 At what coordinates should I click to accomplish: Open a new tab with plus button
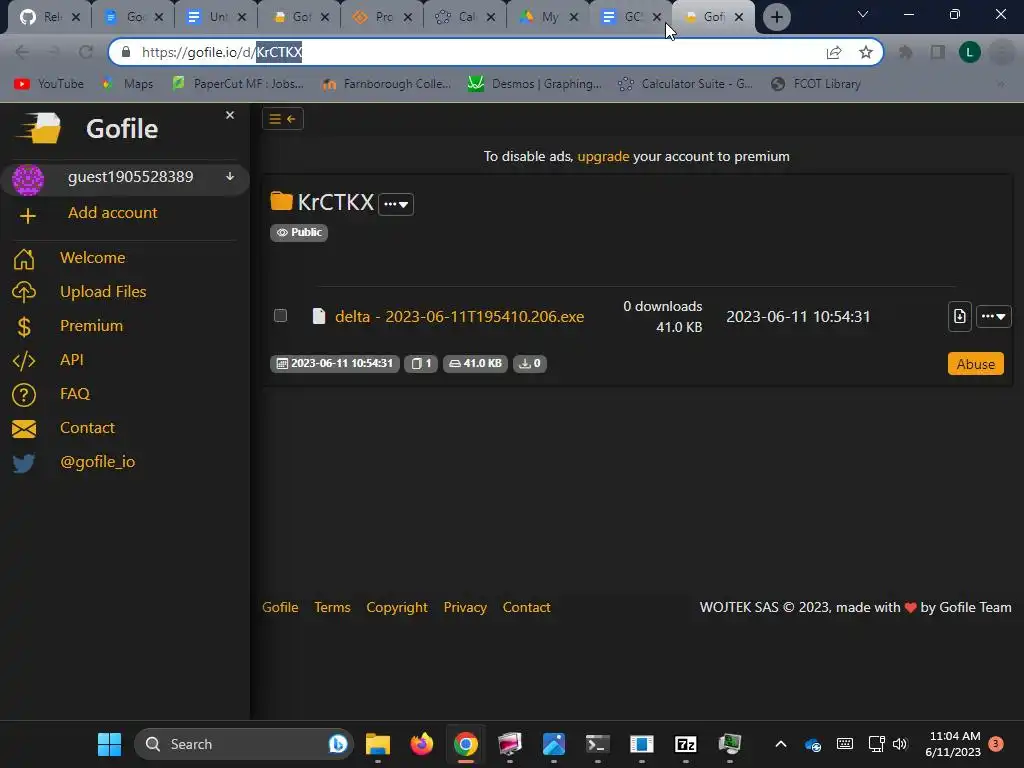776,17
